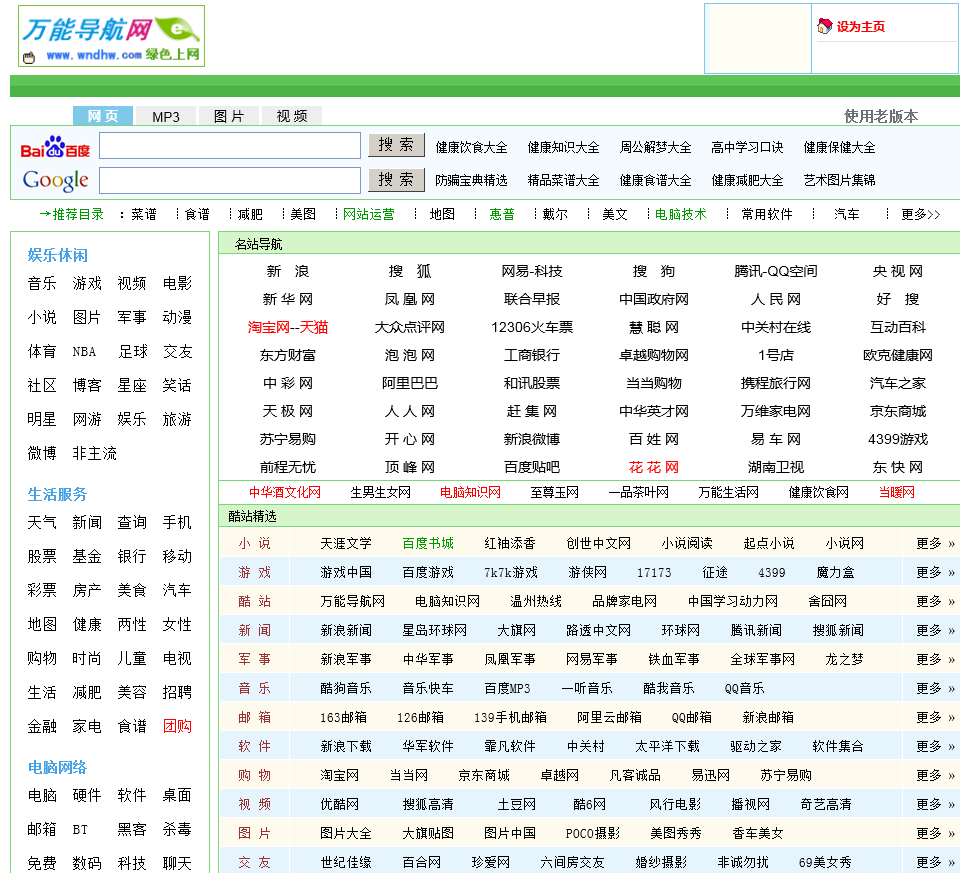Click the 万能导航网 site logo
Image resolution: width=960 pixels, height=873 pixels.
(x=111, y=36)
